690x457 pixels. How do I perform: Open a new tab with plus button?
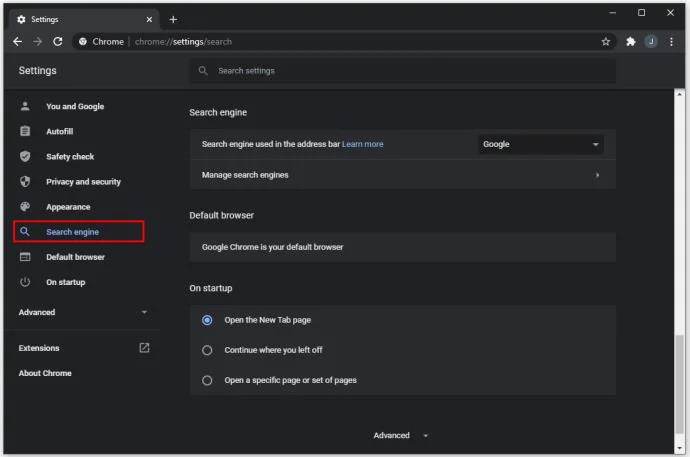[x=173, y=19]
